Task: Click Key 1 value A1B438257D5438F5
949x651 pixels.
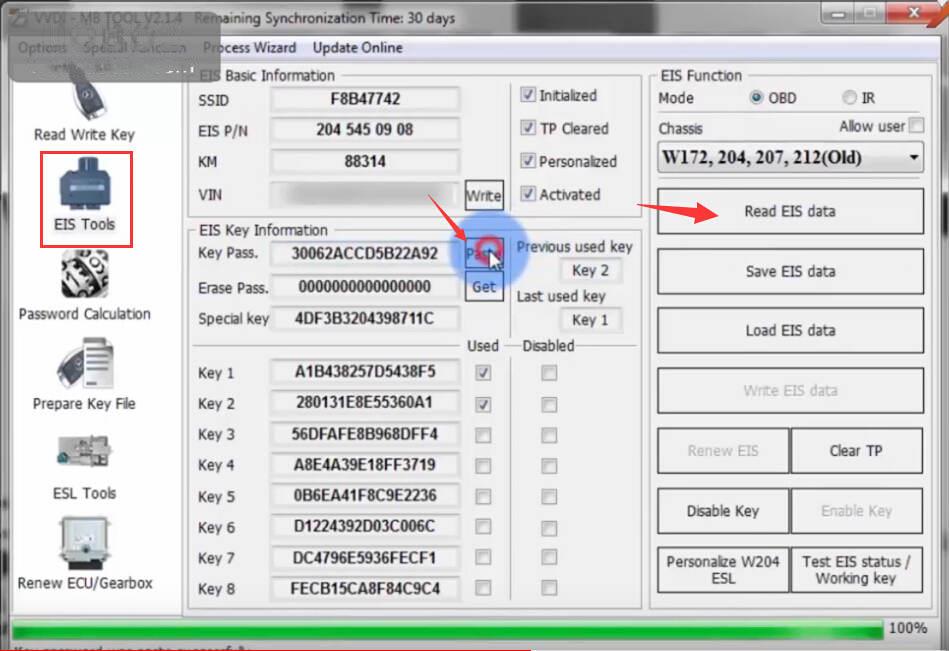Action: click(x=365, y=371)
